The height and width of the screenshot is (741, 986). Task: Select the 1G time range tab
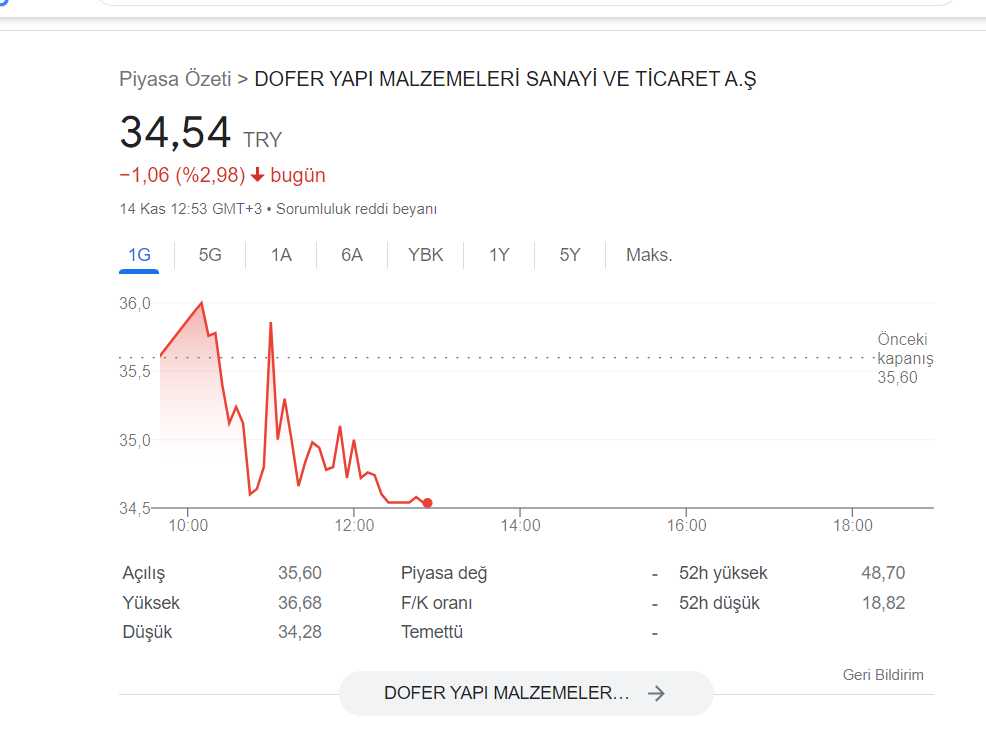point(139,255)
